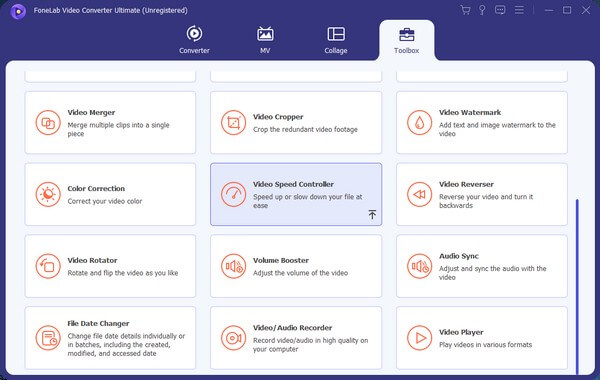The width and height of the screenshot is (600, 380).
Task: Click the Video Rotator title
Action: (92, 260)
